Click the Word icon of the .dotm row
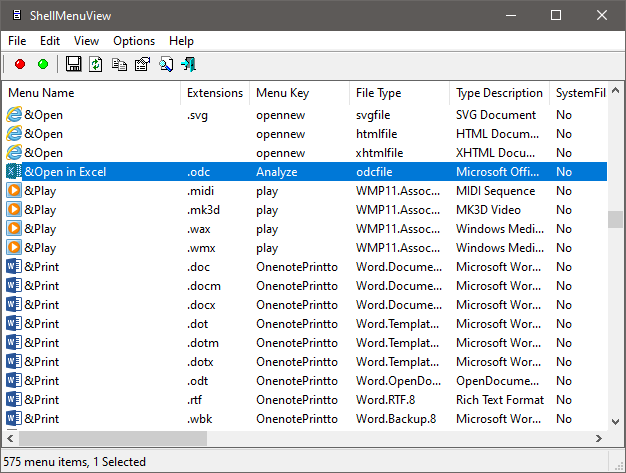The image size is (626, 473). 14,342
